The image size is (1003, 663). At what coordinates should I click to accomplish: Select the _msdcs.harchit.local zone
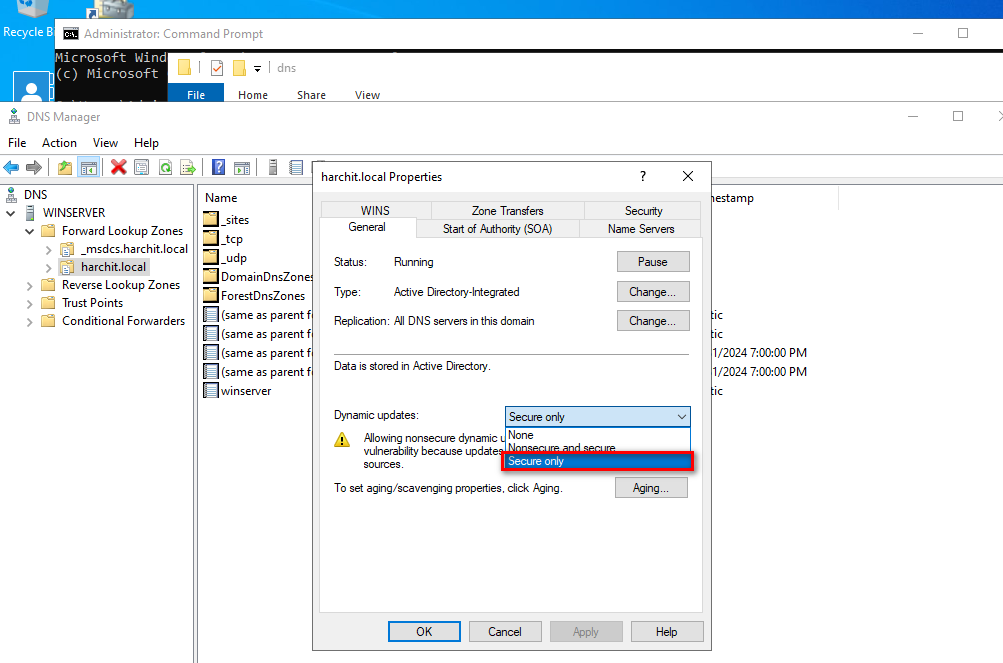(x=134, y=249)
